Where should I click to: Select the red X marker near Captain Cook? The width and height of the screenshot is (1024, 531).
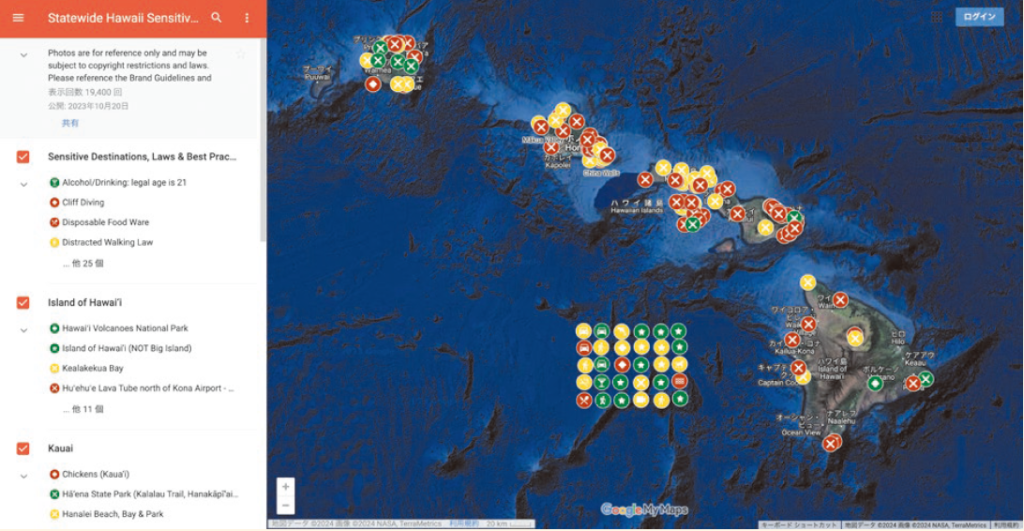[x=798, y=368]
